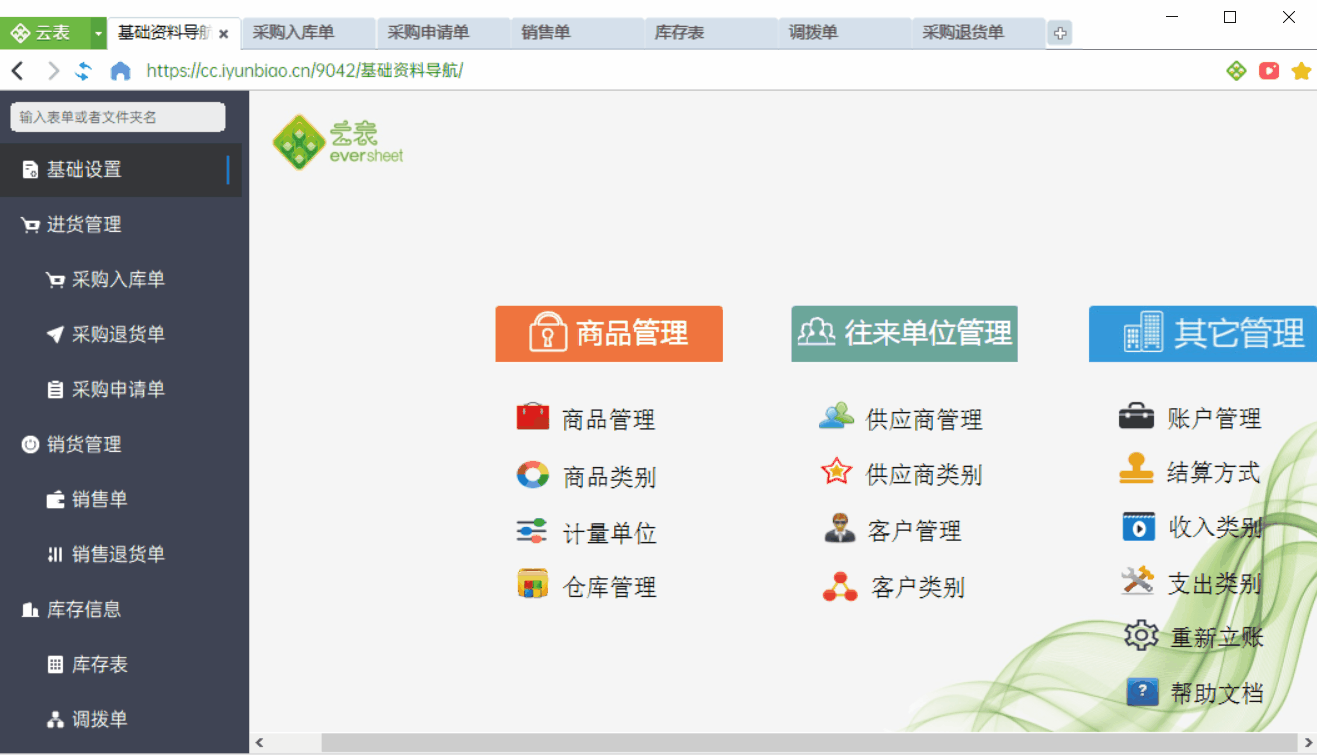Image resolution: width=1317 pixels, height=755 pixels.
Task: Click the 商品类别 colorful ring icon
Action: [533, 474]
